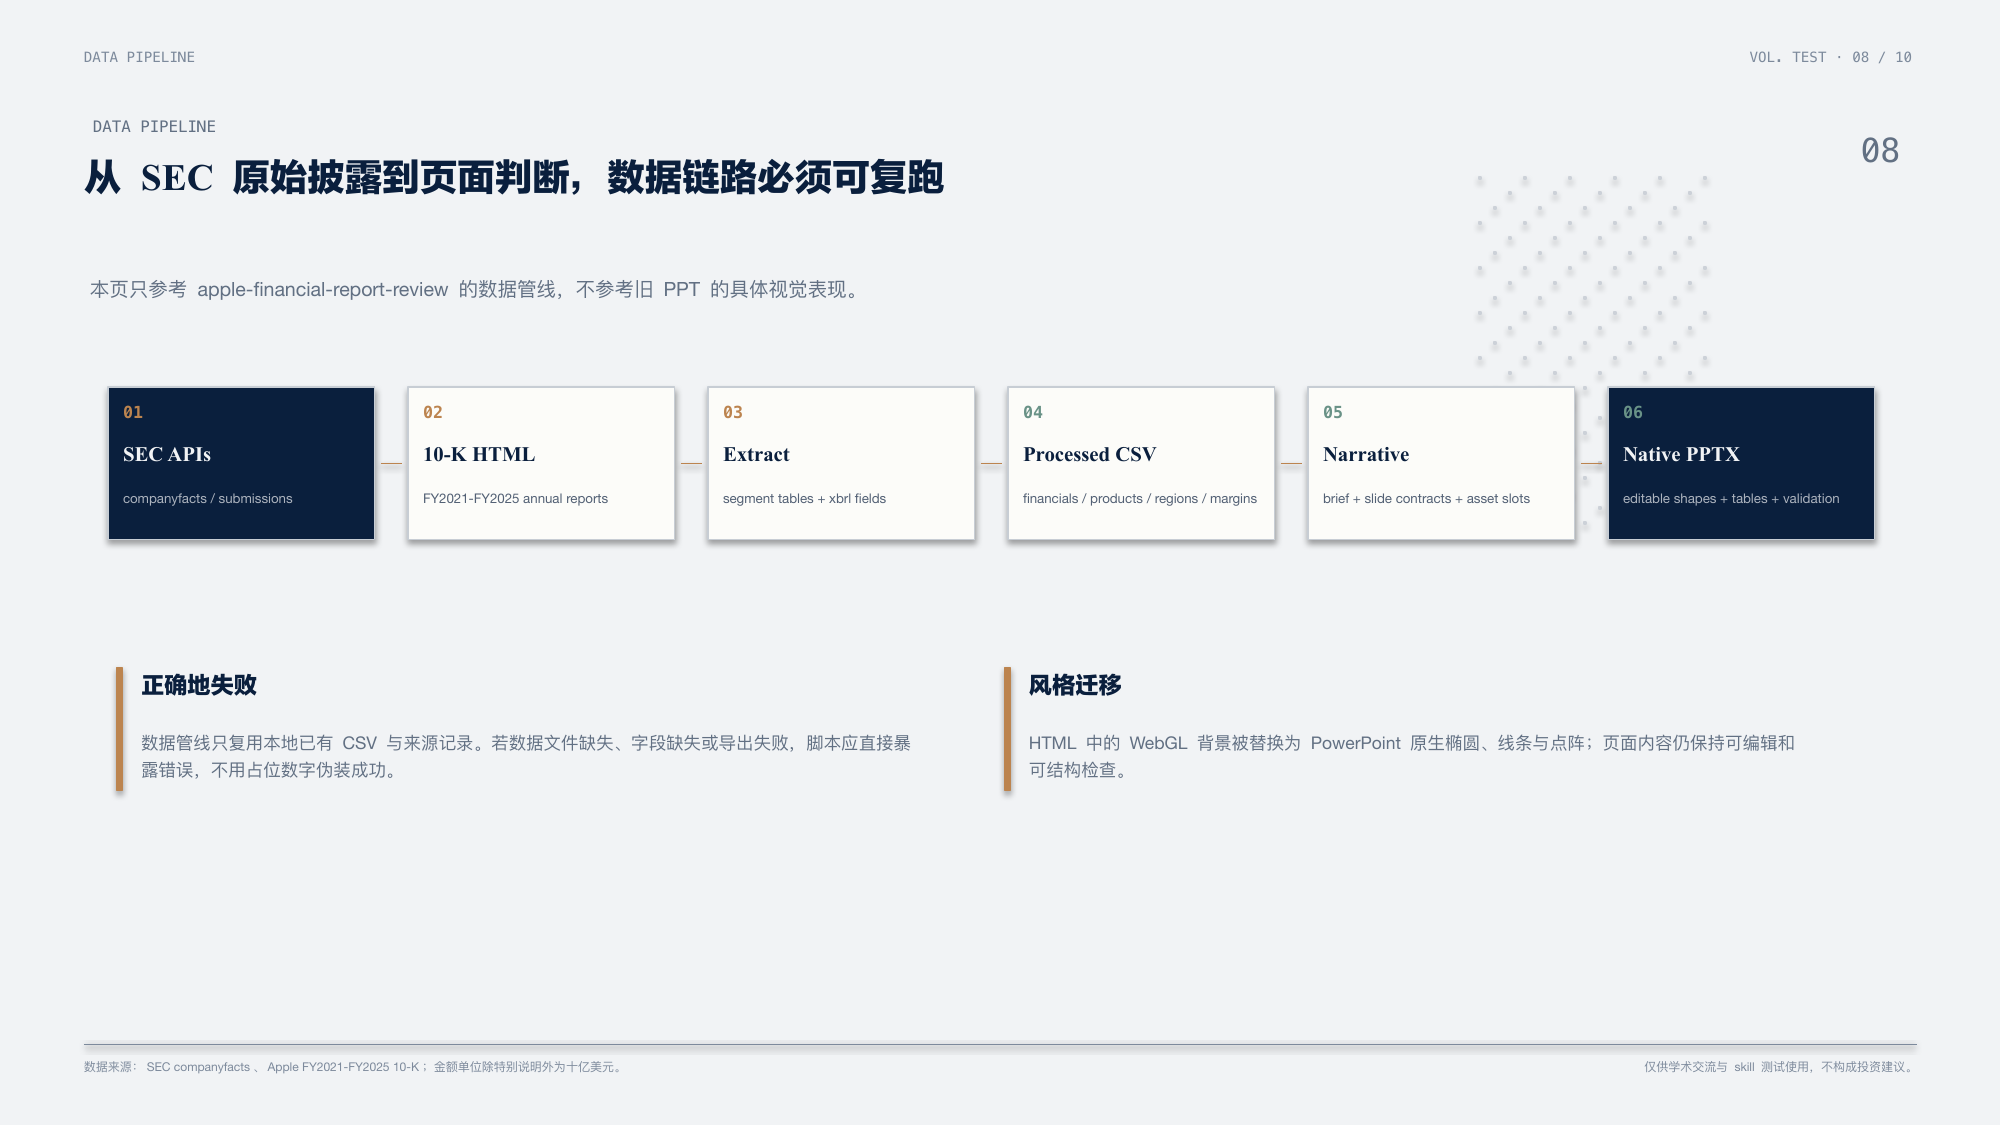Click brief + slide contracts + asset slots
Image resolution: width=2000 pixels, height=1125 pixels.
click(x=1426, y=498)
